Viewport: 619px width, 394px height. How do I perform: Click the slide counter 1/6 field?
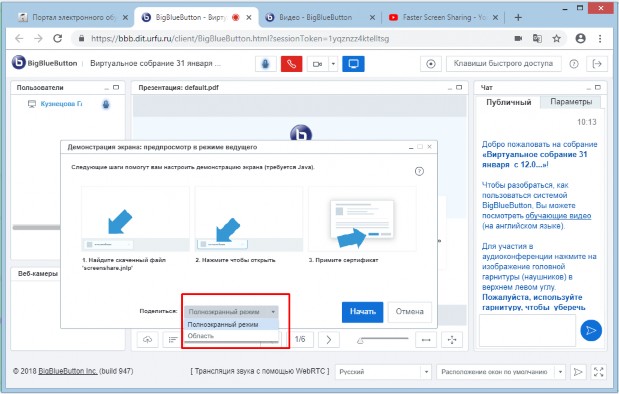(x=300, y=340)
